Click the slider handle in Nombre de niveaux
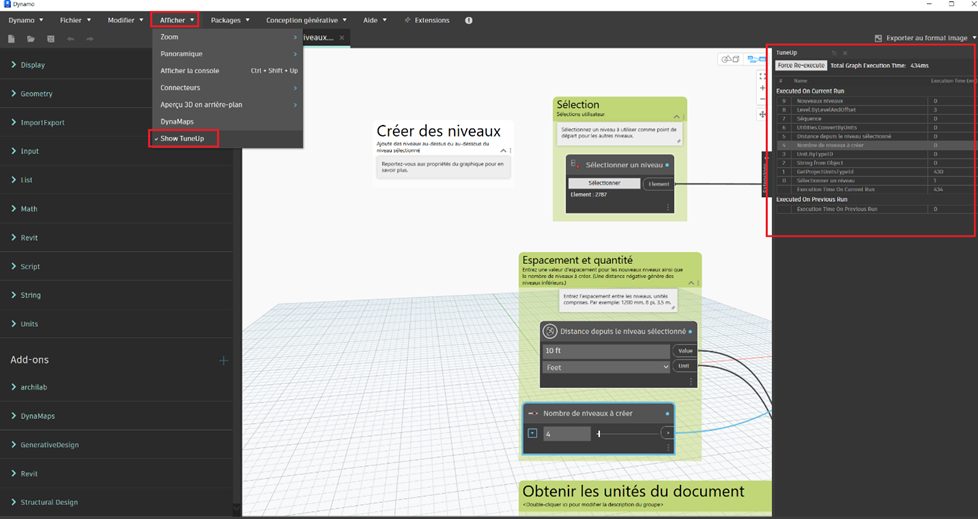Image resolution: width=978 pixels, height=519 pixels. tap(598, 433)
